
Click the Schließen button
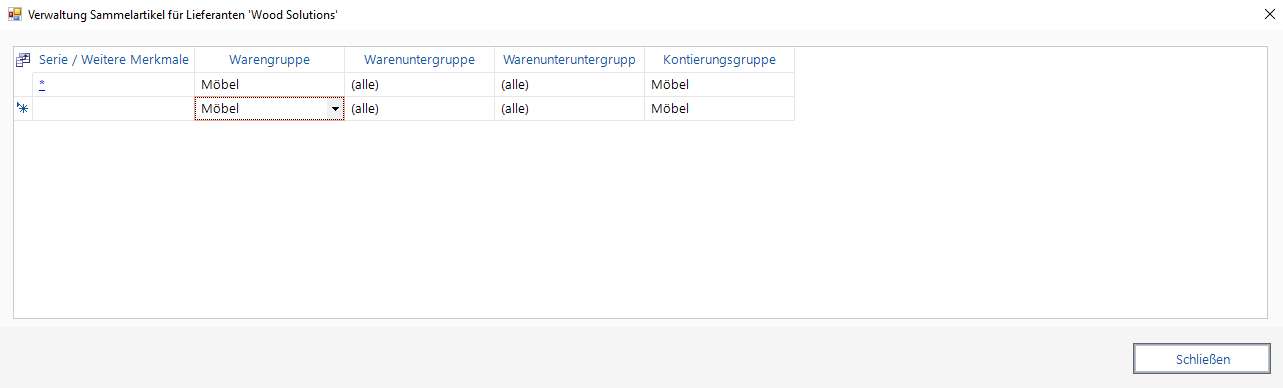pyautogui.click(x=1202, y=359)
